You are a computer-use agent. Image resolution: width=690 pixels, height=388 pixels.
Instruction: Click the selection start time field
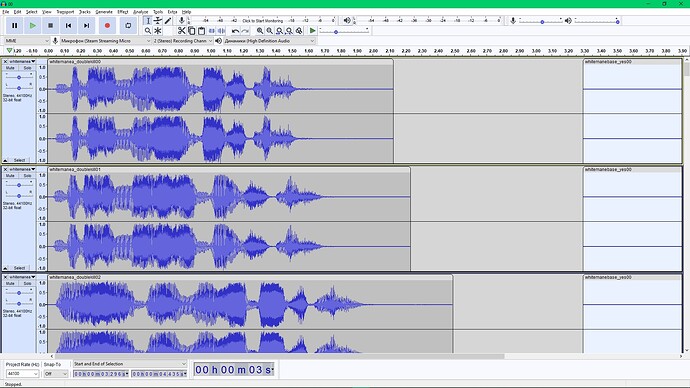[x=101, y=373]
